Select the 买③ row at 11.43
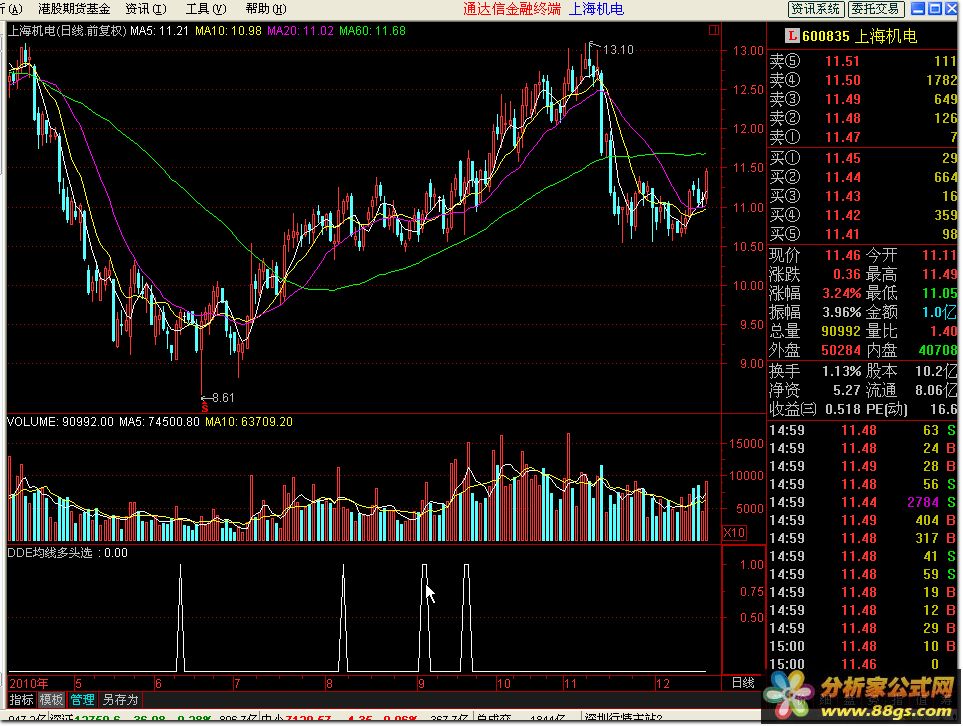This screenshot has height=726, width=963. pyautogui.click(x=863, y=197)
